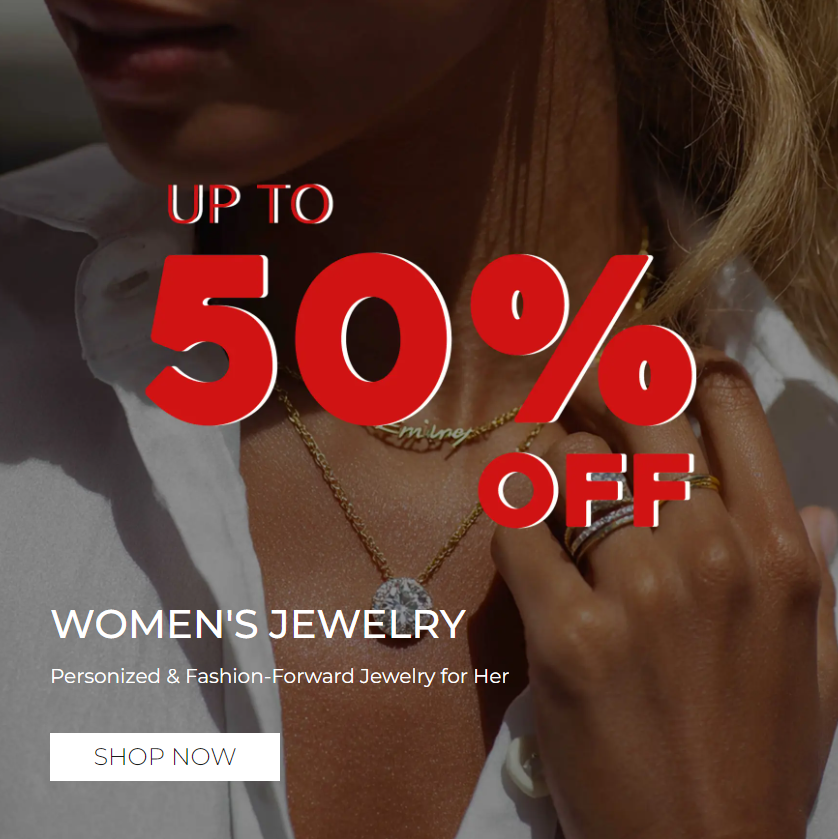Screen dimensions: 838x839
Task: Click the thin gold ring beside OFF
Action: coord(706,483)
